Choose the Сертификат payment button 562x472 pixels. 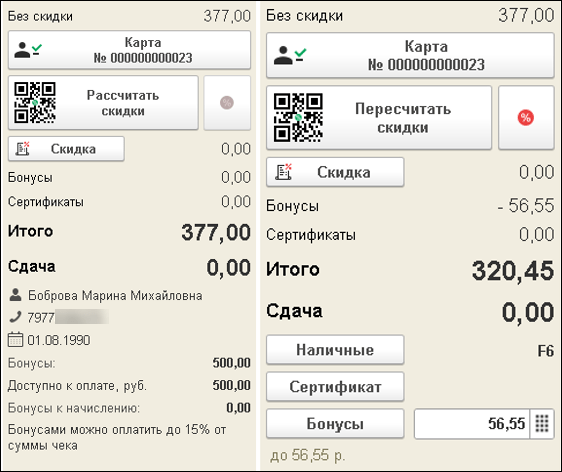pos(335,387)
